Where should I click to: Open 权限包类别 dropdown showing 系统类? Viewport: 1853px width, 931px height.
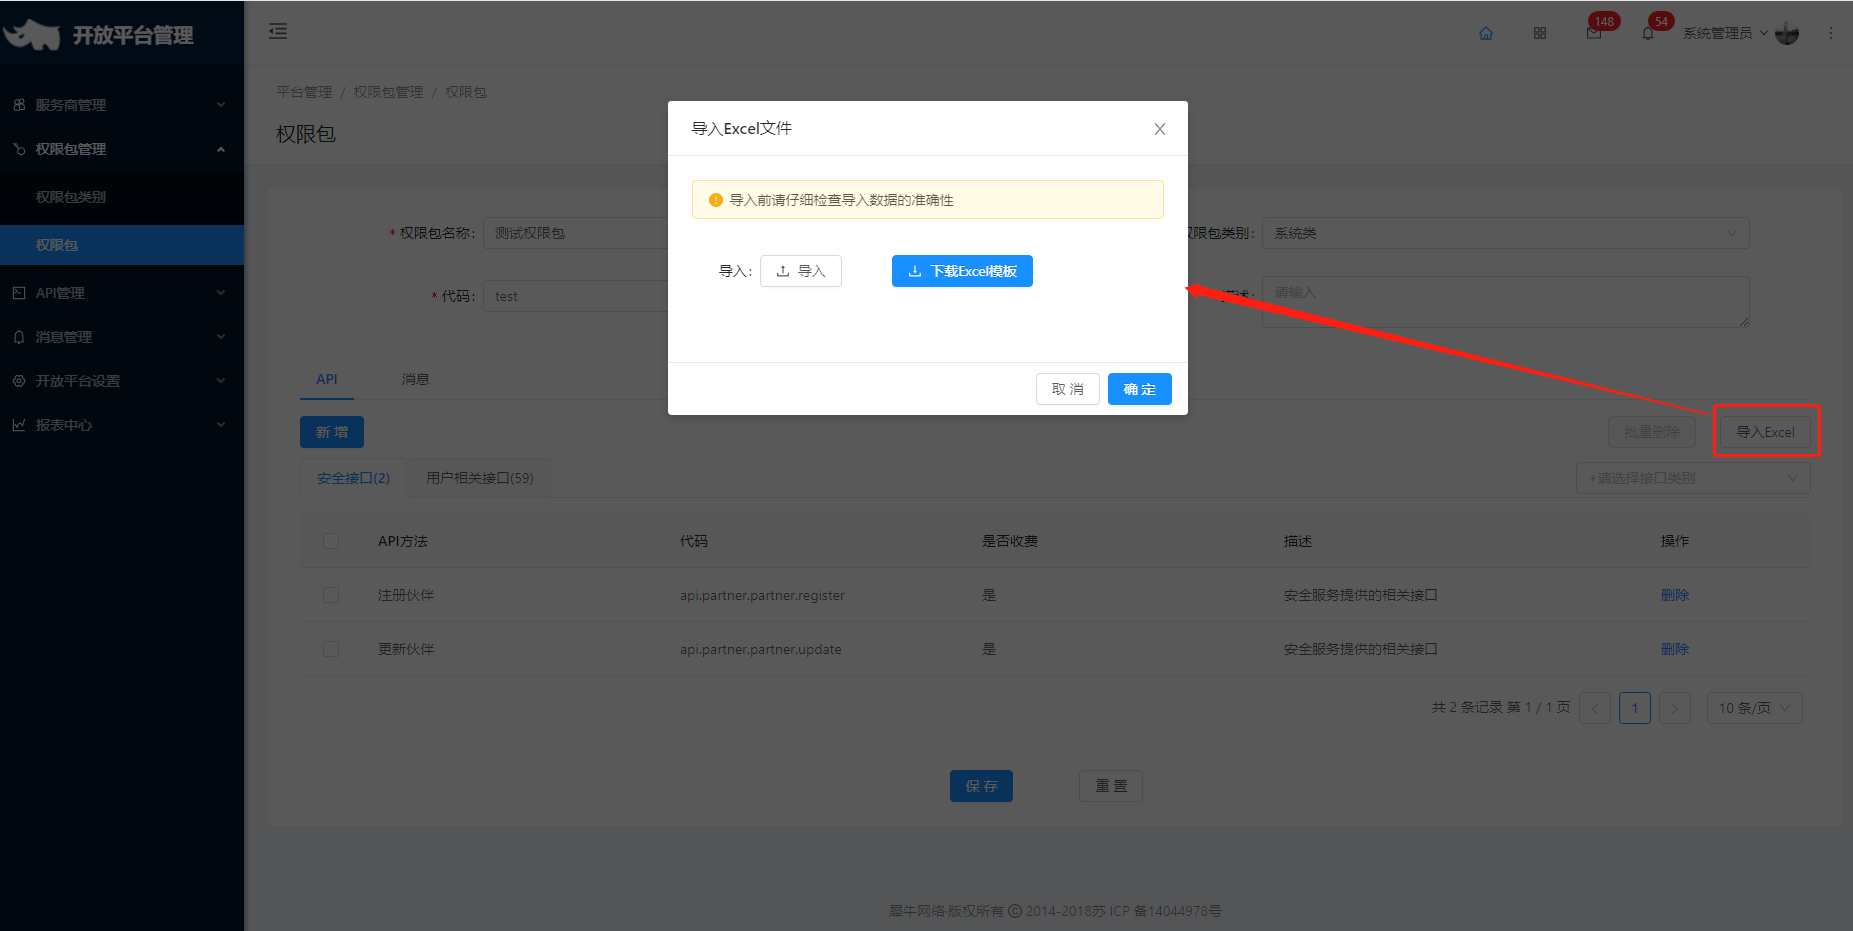point(1505,233)
